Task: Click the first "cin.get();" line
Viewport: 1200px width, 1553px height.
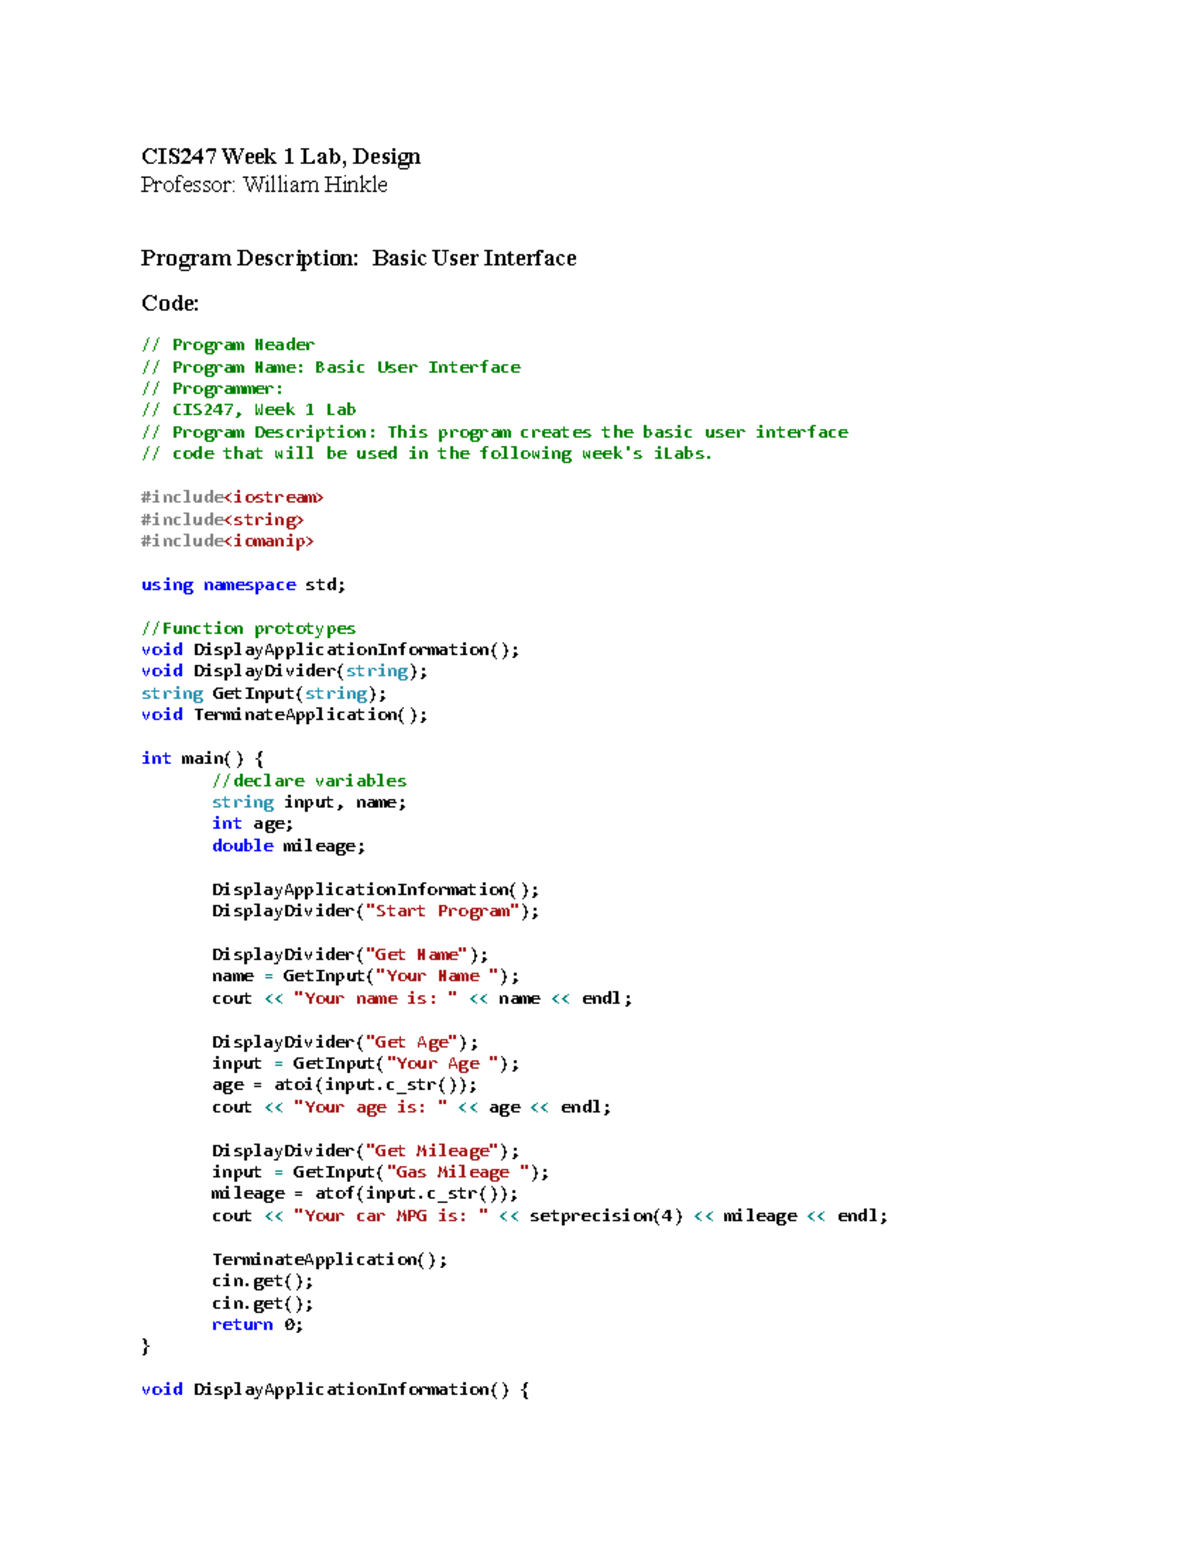Action: pyautogui.click(x=263, y=1281)
